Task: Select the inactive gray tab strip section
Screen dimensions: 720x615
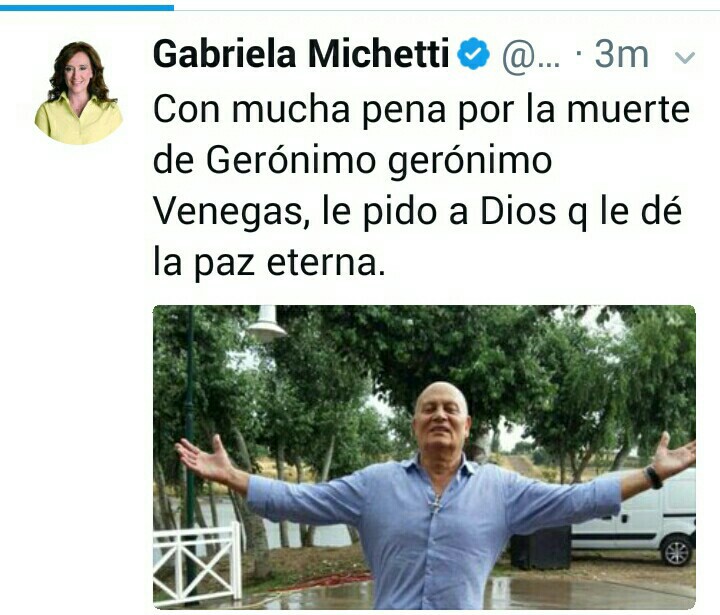Action: pos(447,9)
